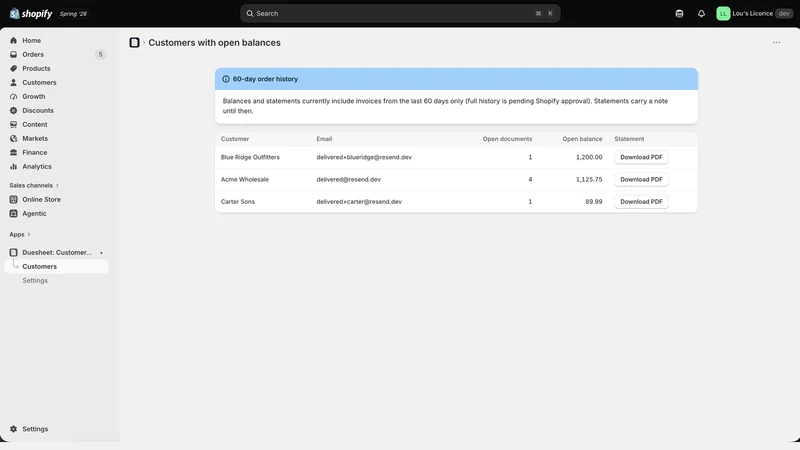Download PDF for Carter Sons
Image resolution: width=800 pixels, height=450 pixels.
641,202
